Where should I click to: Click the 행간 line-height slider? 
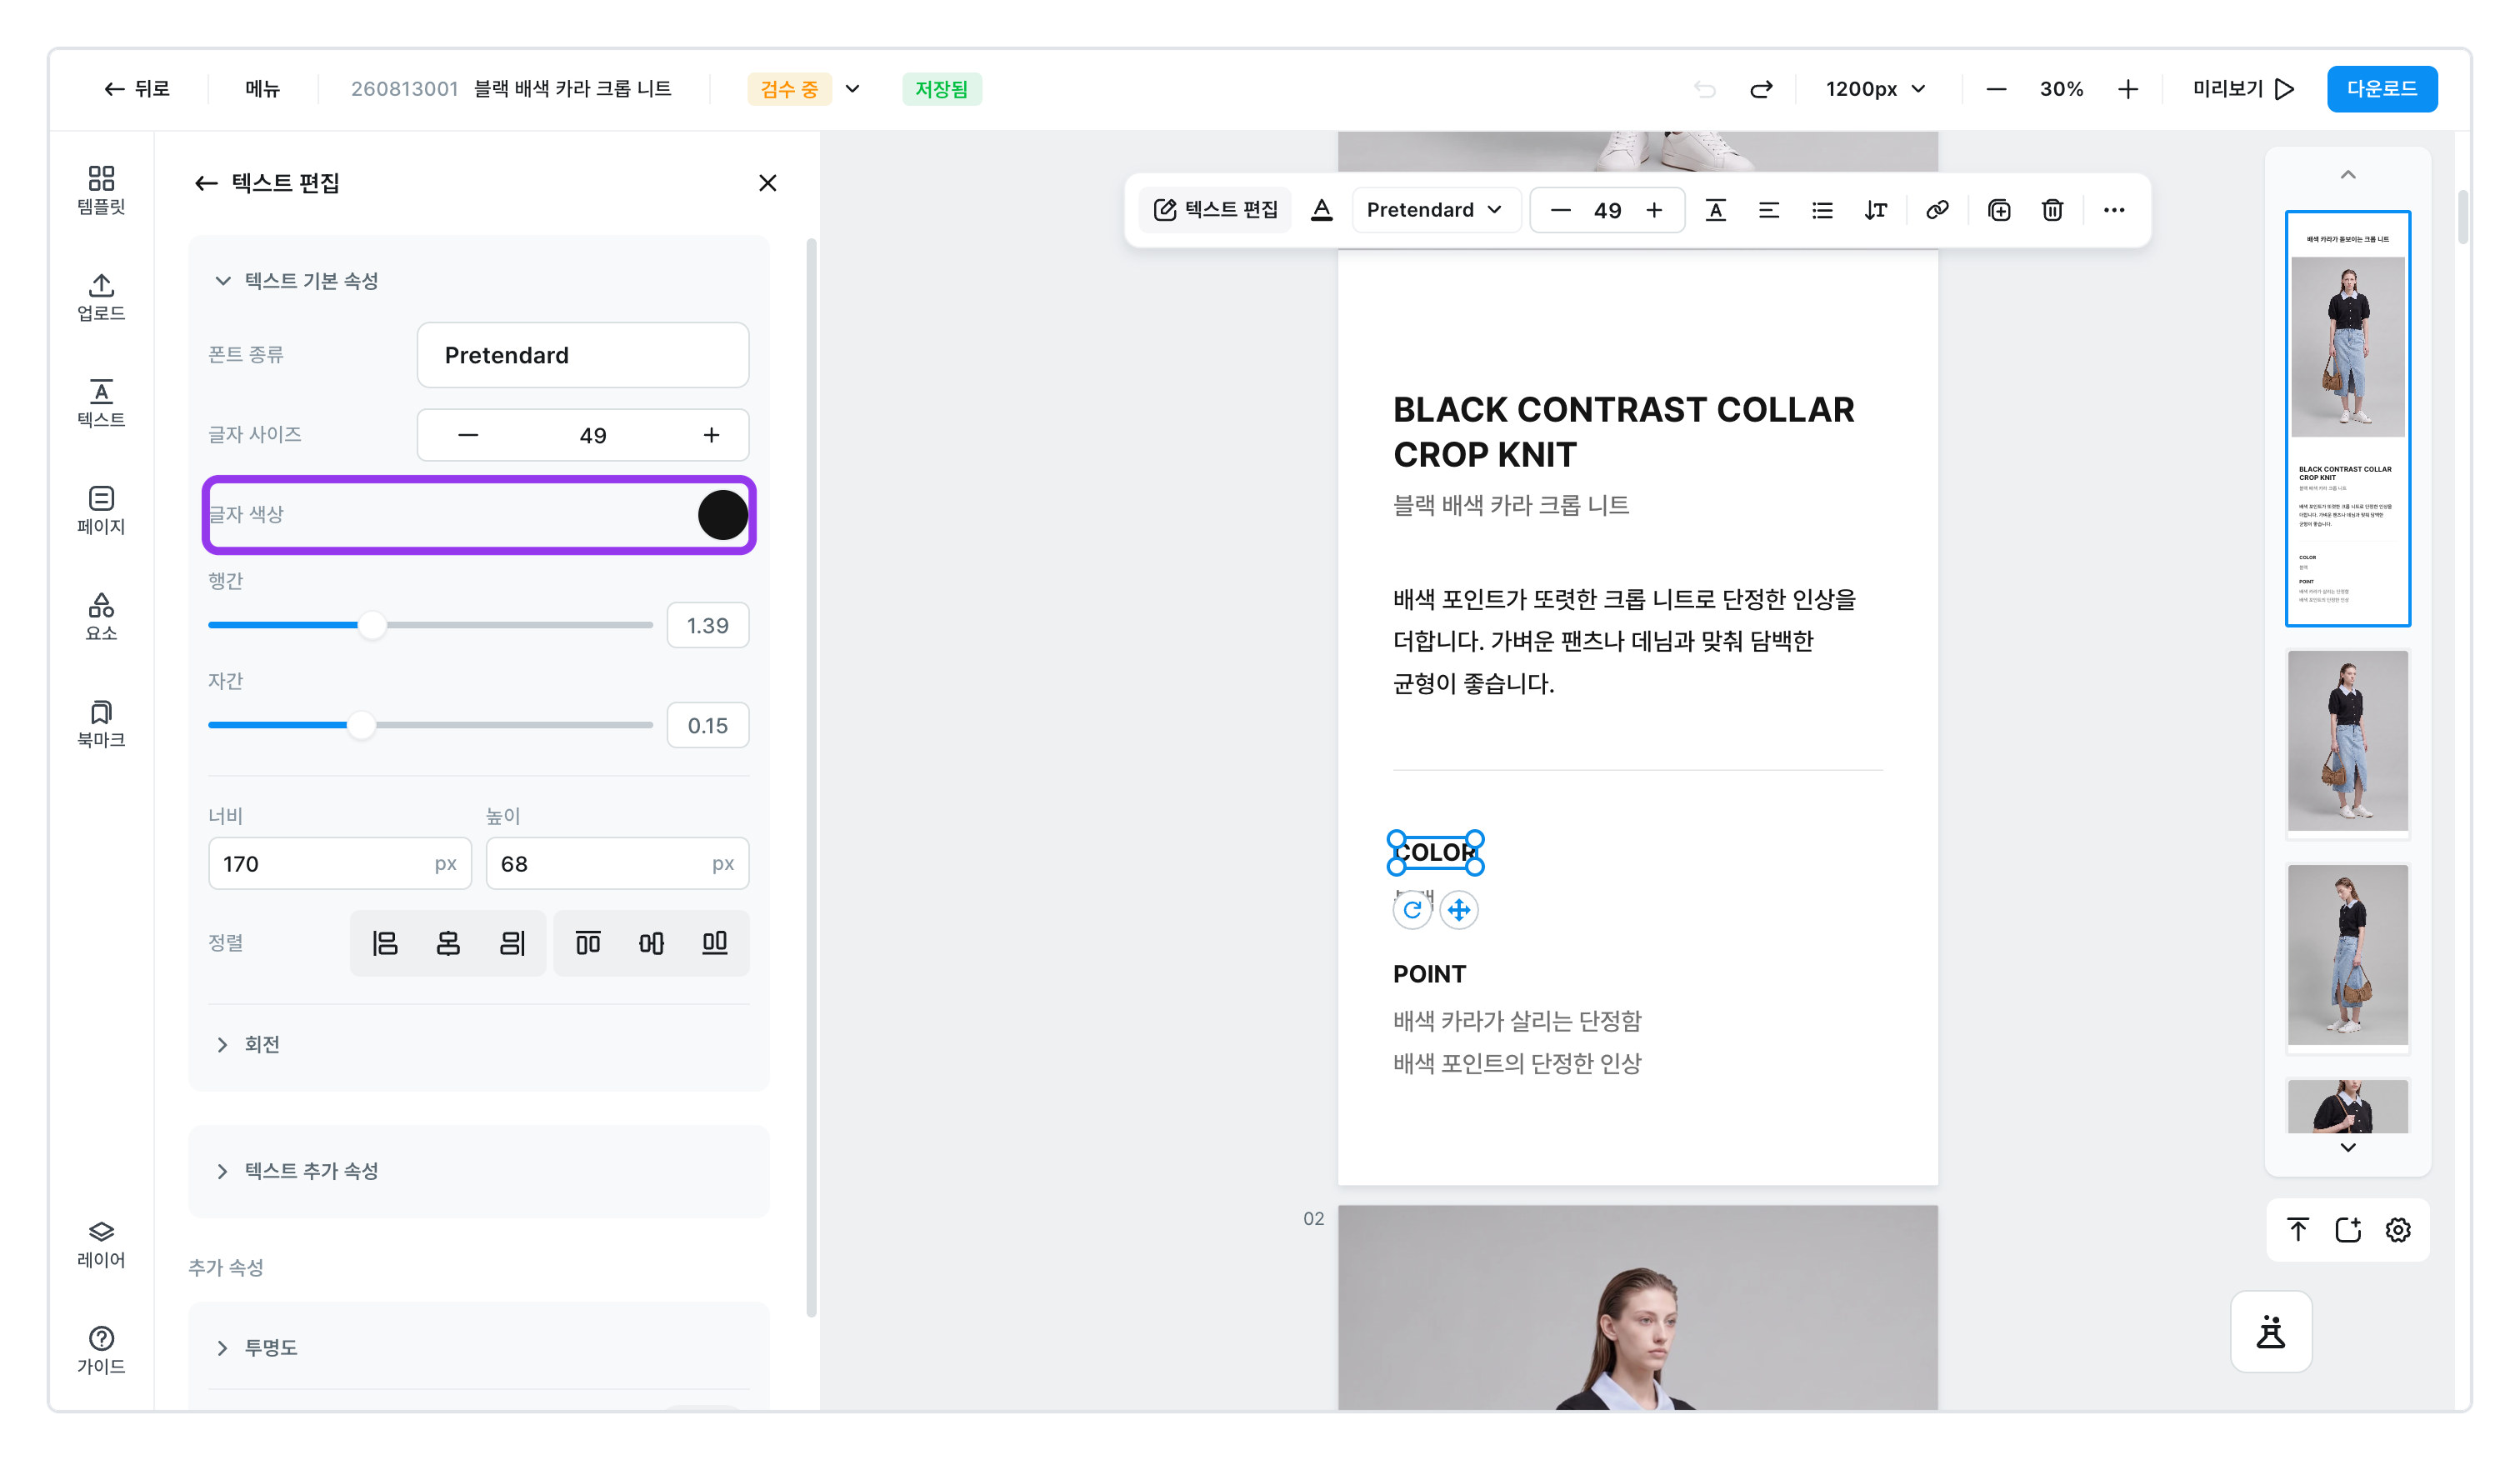click(x=430, y=625)
